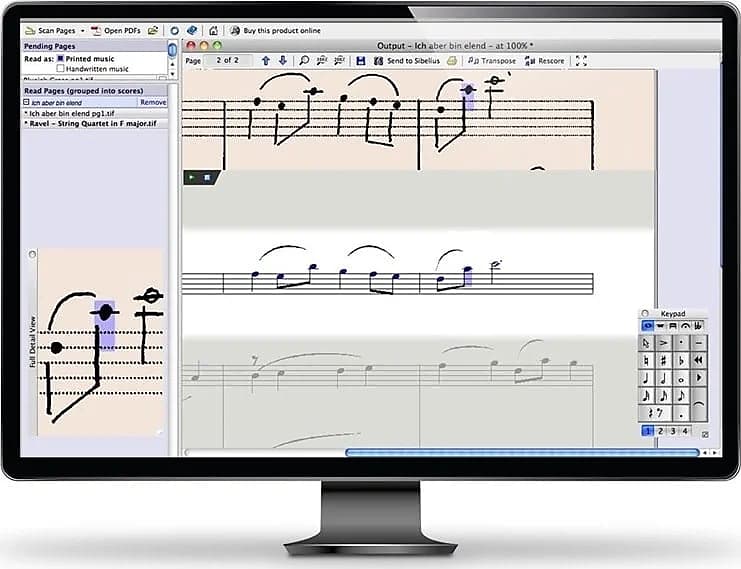This screenshot has width=741, height=569.
Task: Stop playback with the square stop button
Action: point(207,177)
